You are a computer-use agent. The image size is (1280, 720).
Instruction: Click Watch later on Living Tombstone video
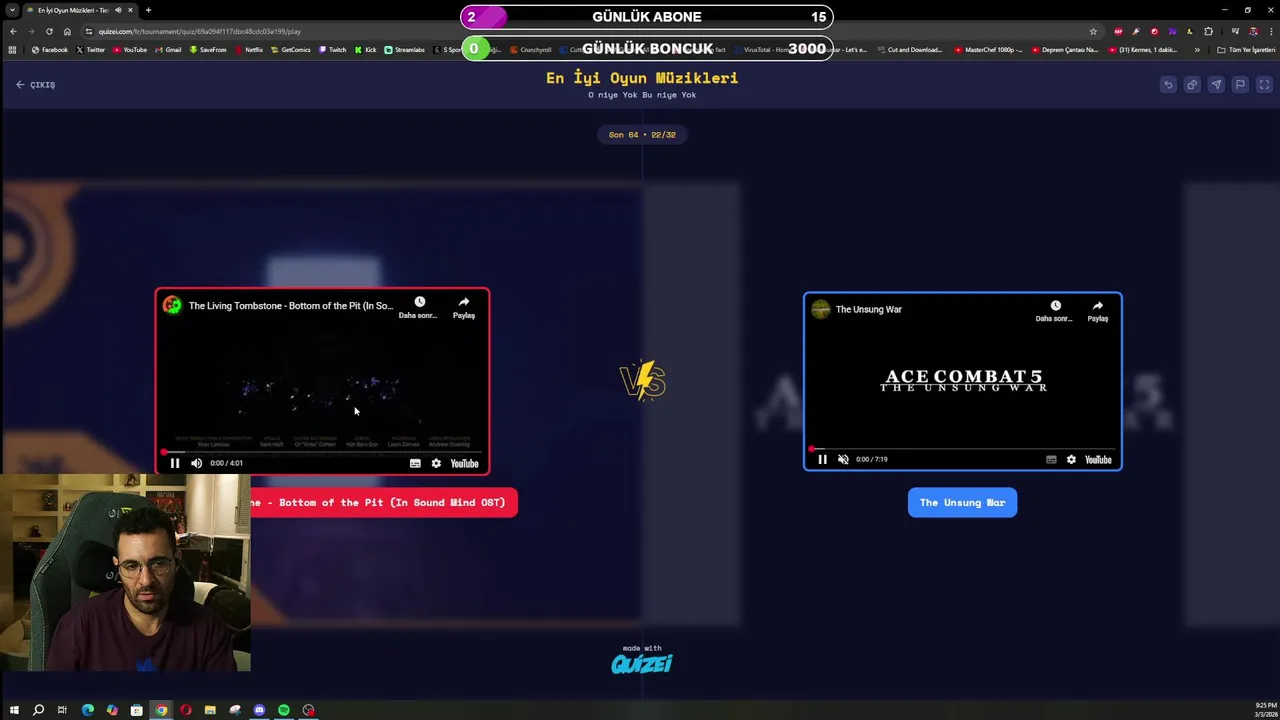[x=419, y=307]
